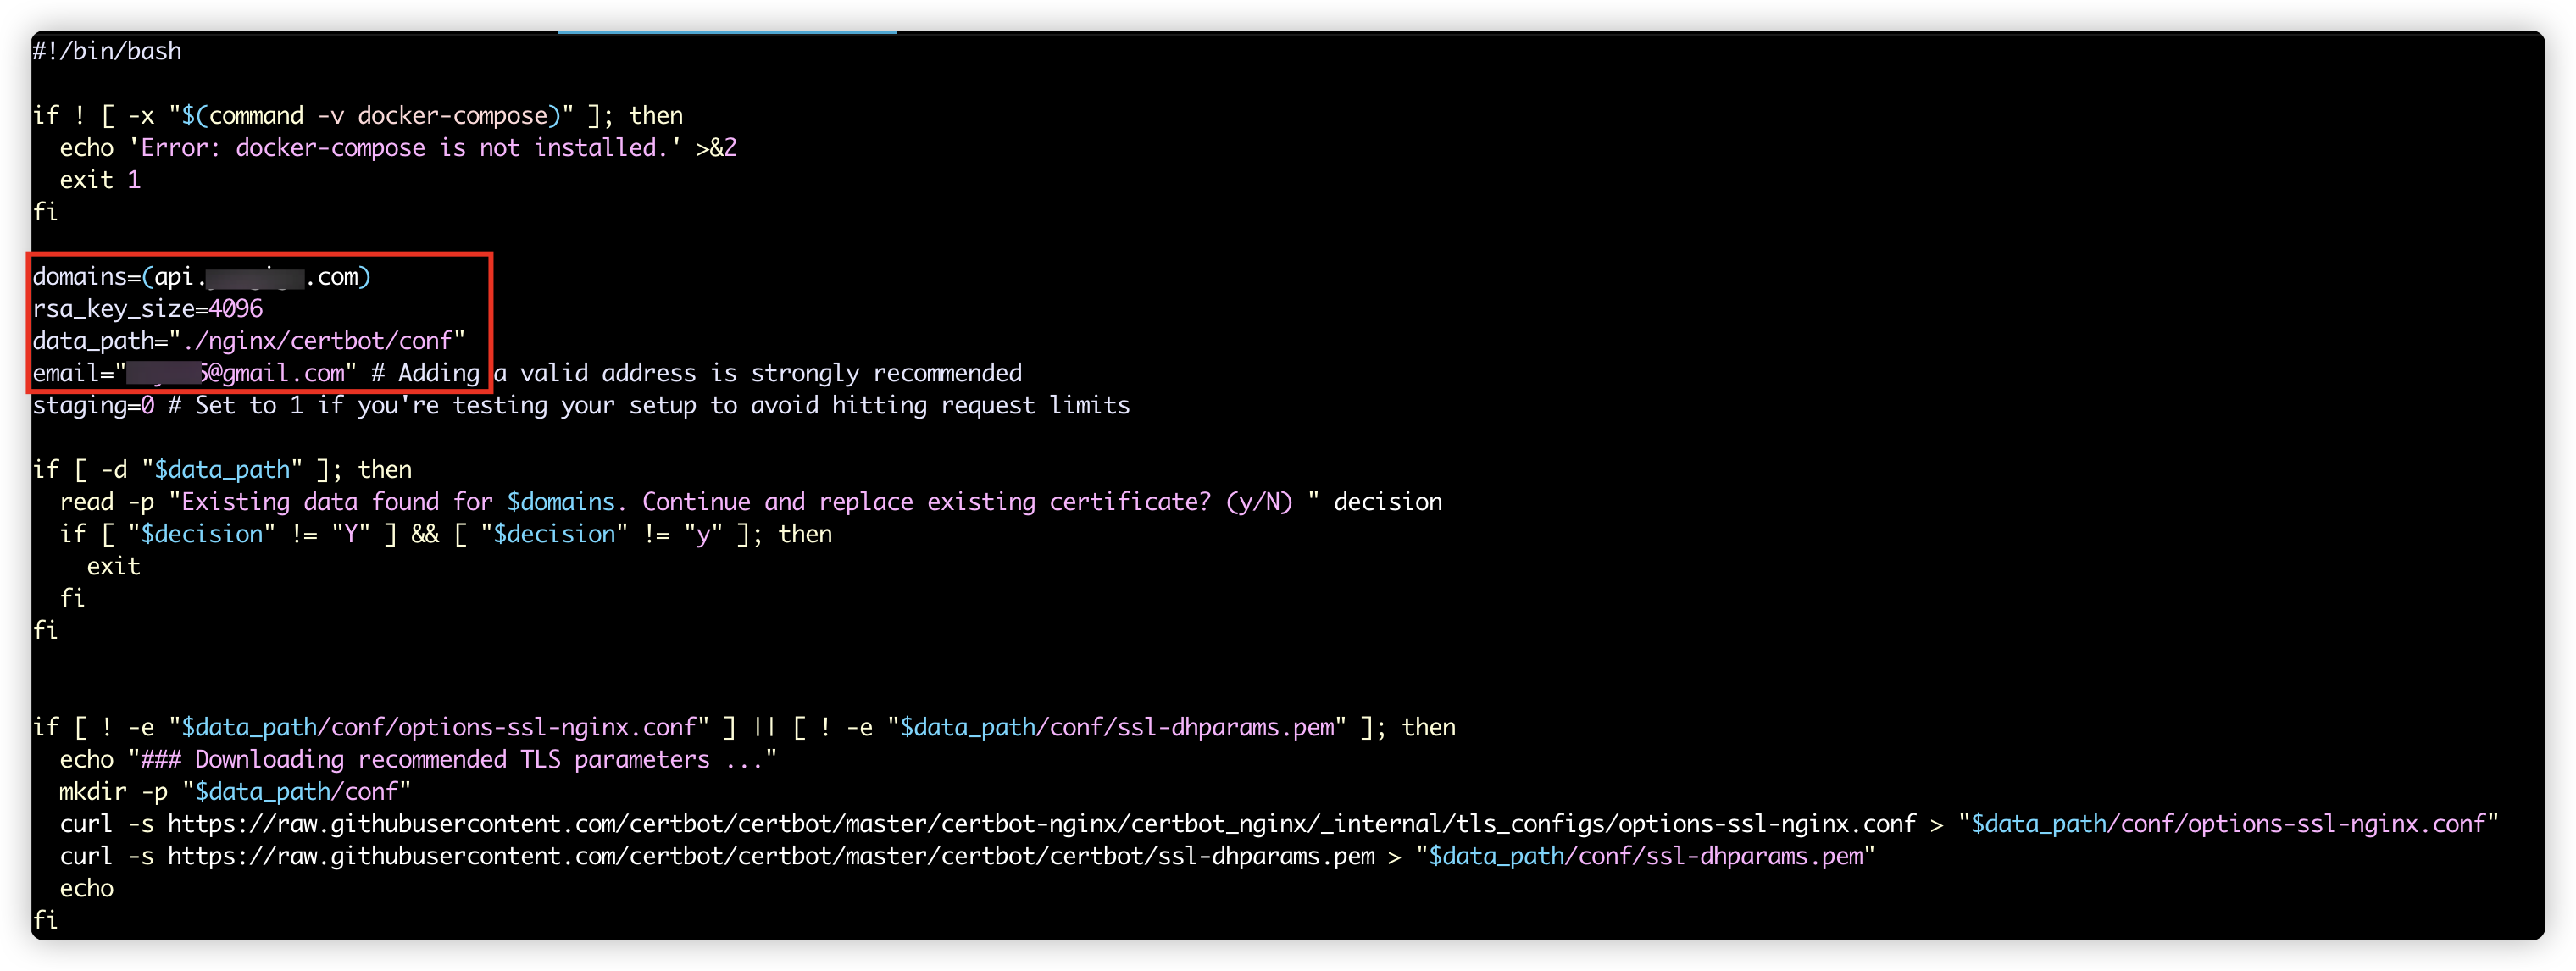Screen dimensions: 2576x971
Task: Click the redirect target '$data_path/conf/ssl-dhparams.pem' after curl
Action: click(1646, 856)
